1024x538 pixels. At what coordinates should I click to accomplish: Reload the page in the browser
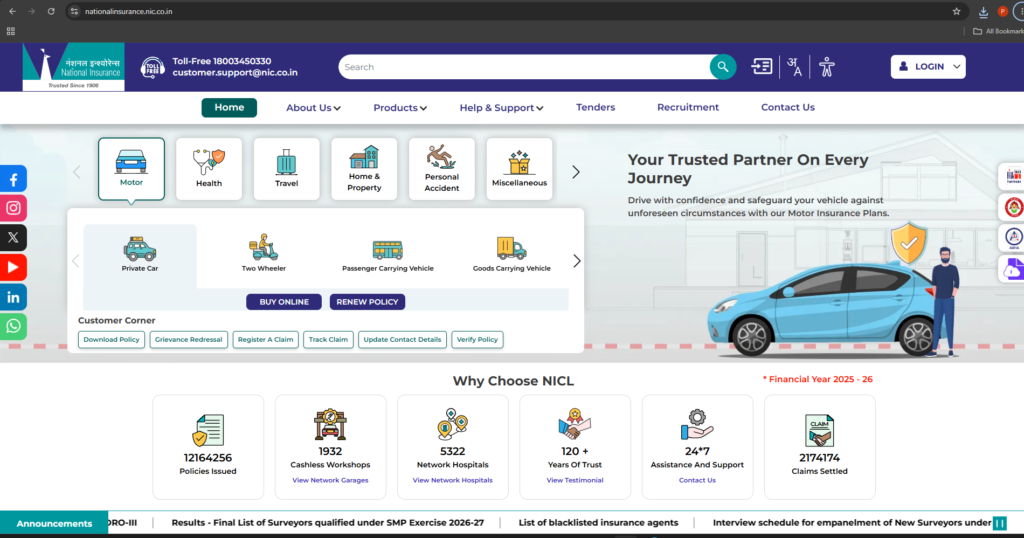pos(51,11)
